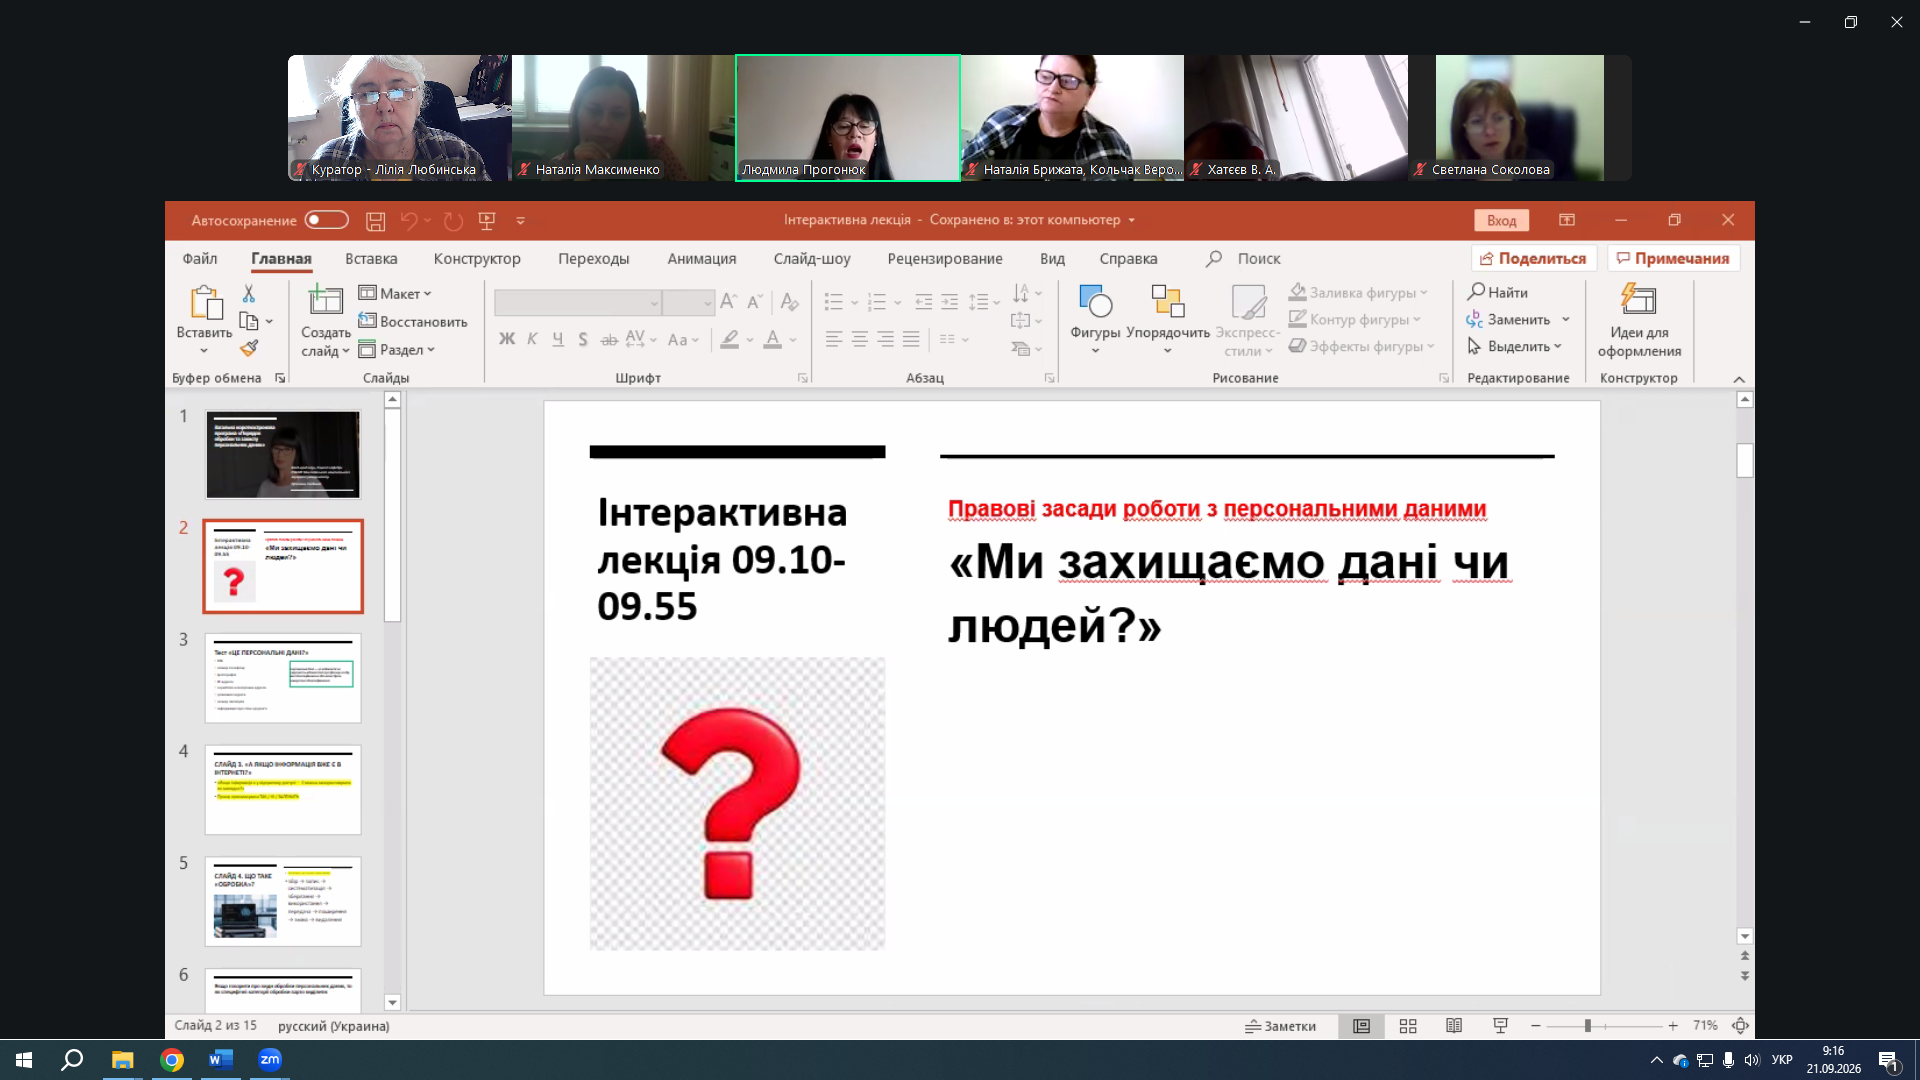
Task: Click the Arrange (Упорядочить) icon
Action: click(x=1167, y=319)
